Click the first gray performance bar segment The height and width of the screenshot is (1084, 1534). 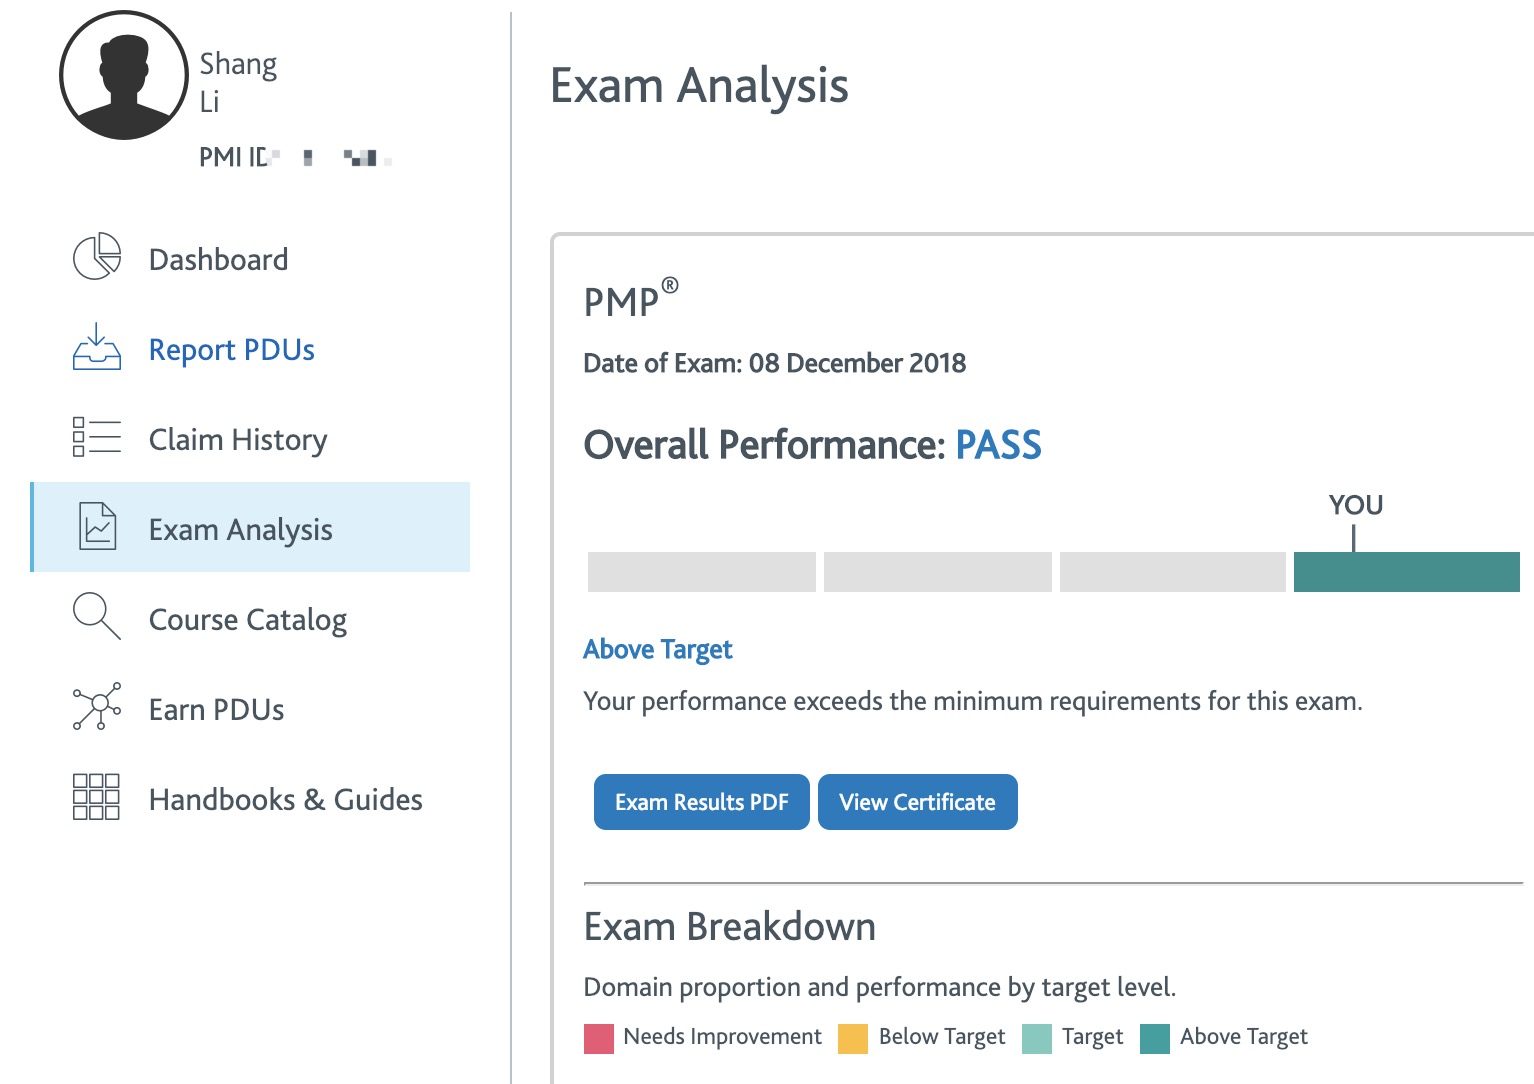point(702,572)
